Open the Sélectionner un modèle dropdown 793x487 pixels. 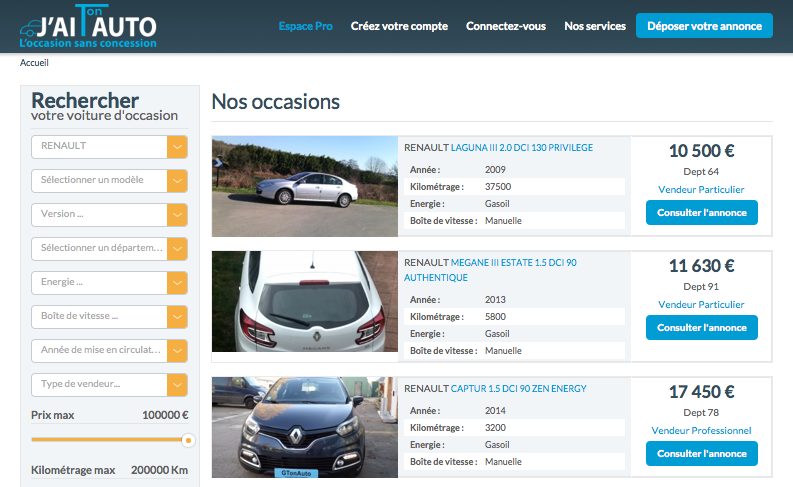109,181
